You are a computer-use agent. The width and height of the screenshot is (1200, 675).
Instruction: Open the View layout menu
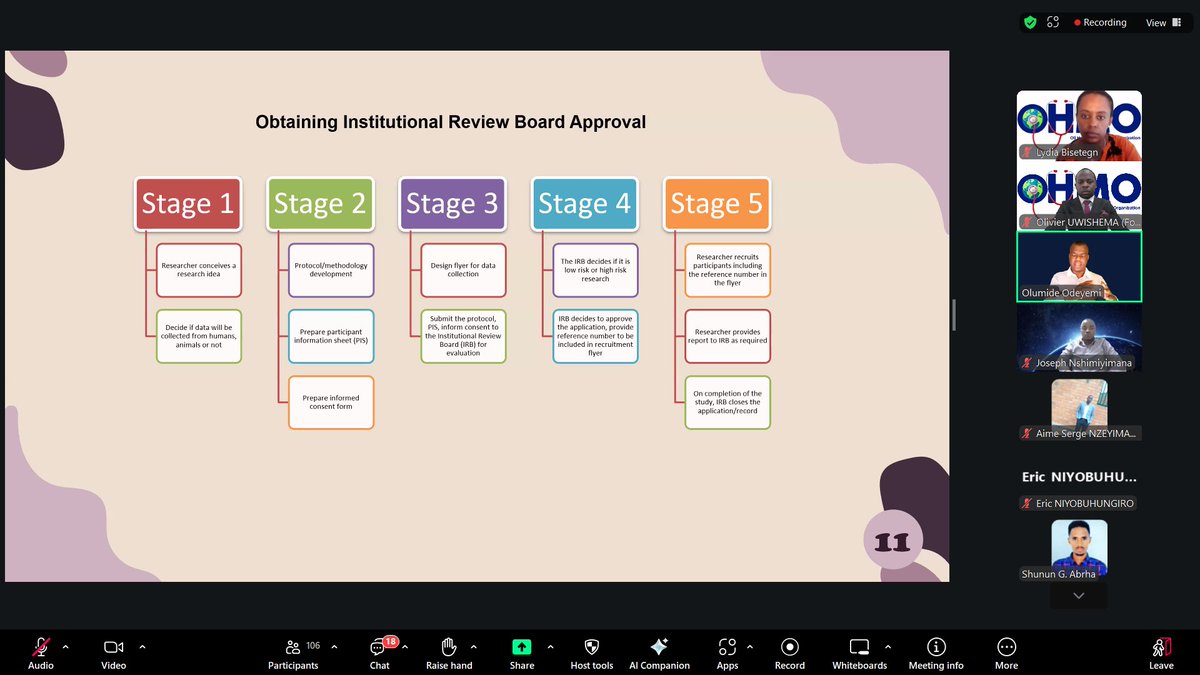click(x=1163, y=22)
